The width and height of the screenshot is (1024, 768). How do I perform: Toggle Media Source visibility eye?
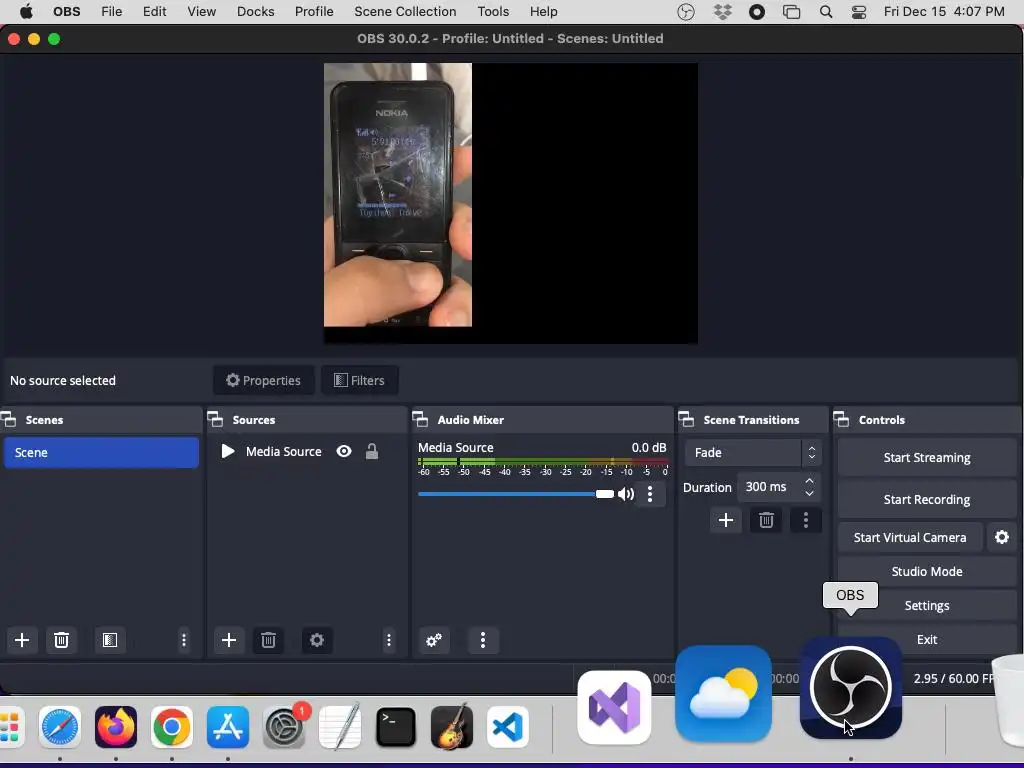(344, 451)
